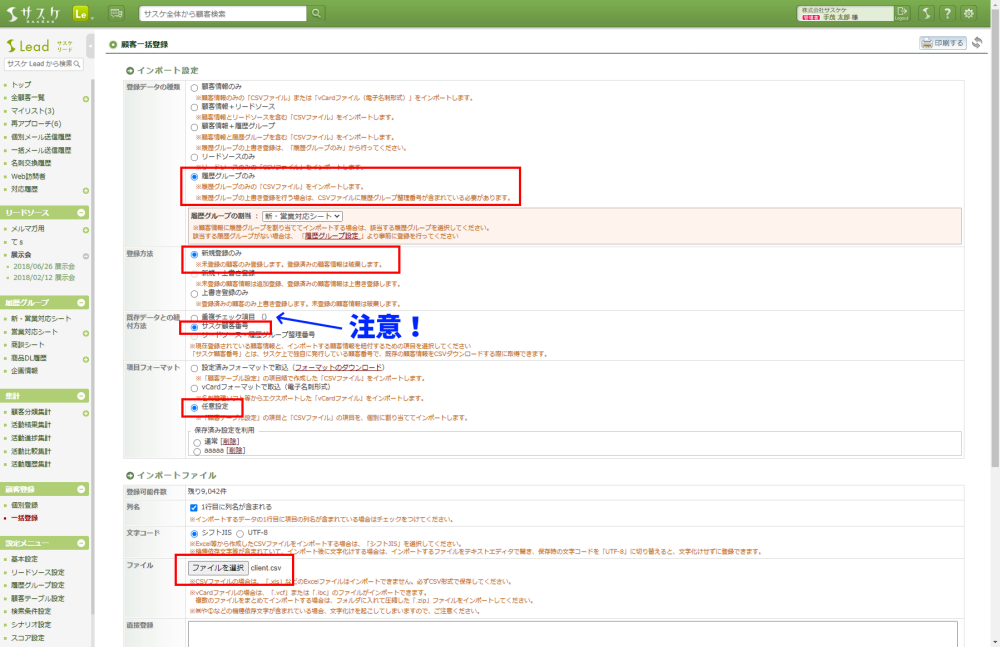Click the truck icon in the top bar
This screenshot has height=647, width=1000.
point(116,13)
